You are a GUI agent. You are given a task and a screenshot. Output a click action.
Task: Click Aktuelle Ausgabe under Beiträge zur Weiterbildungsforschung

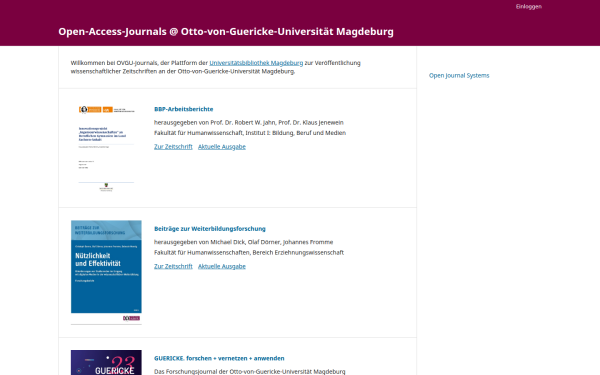(222, 266)
